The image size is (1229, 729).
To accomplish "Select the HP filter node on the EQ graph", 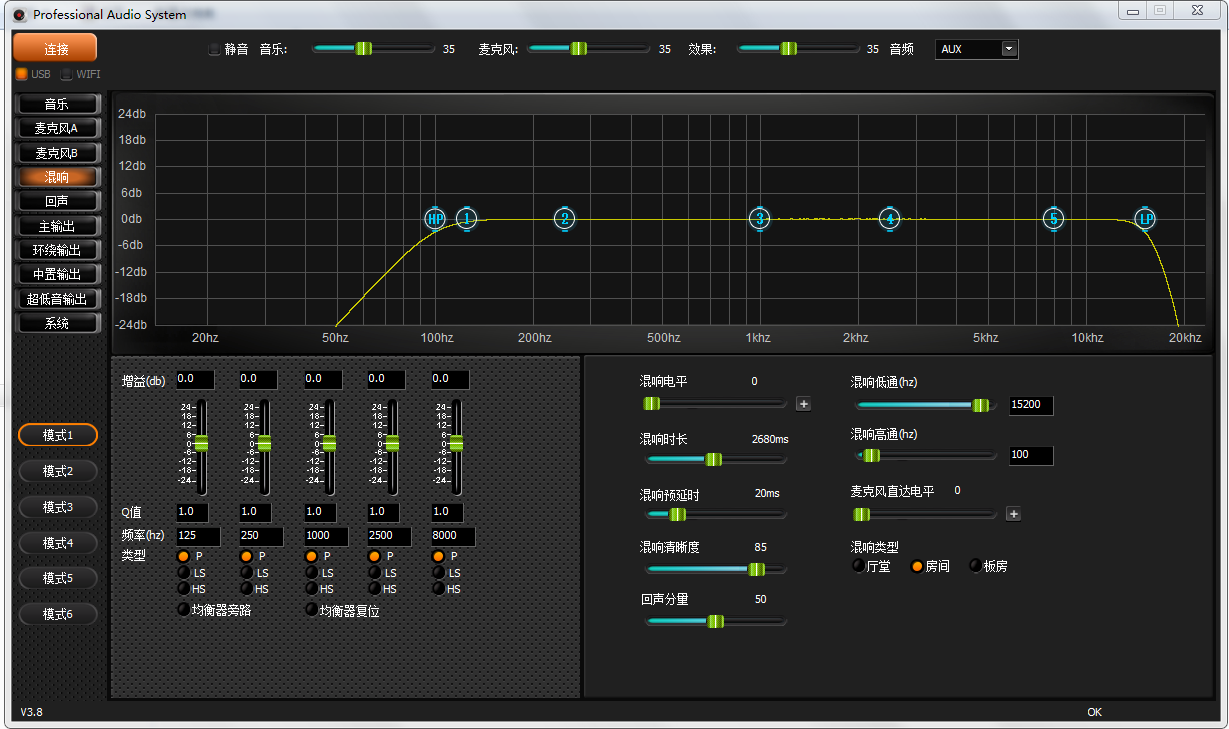I will tap(435, 219).
